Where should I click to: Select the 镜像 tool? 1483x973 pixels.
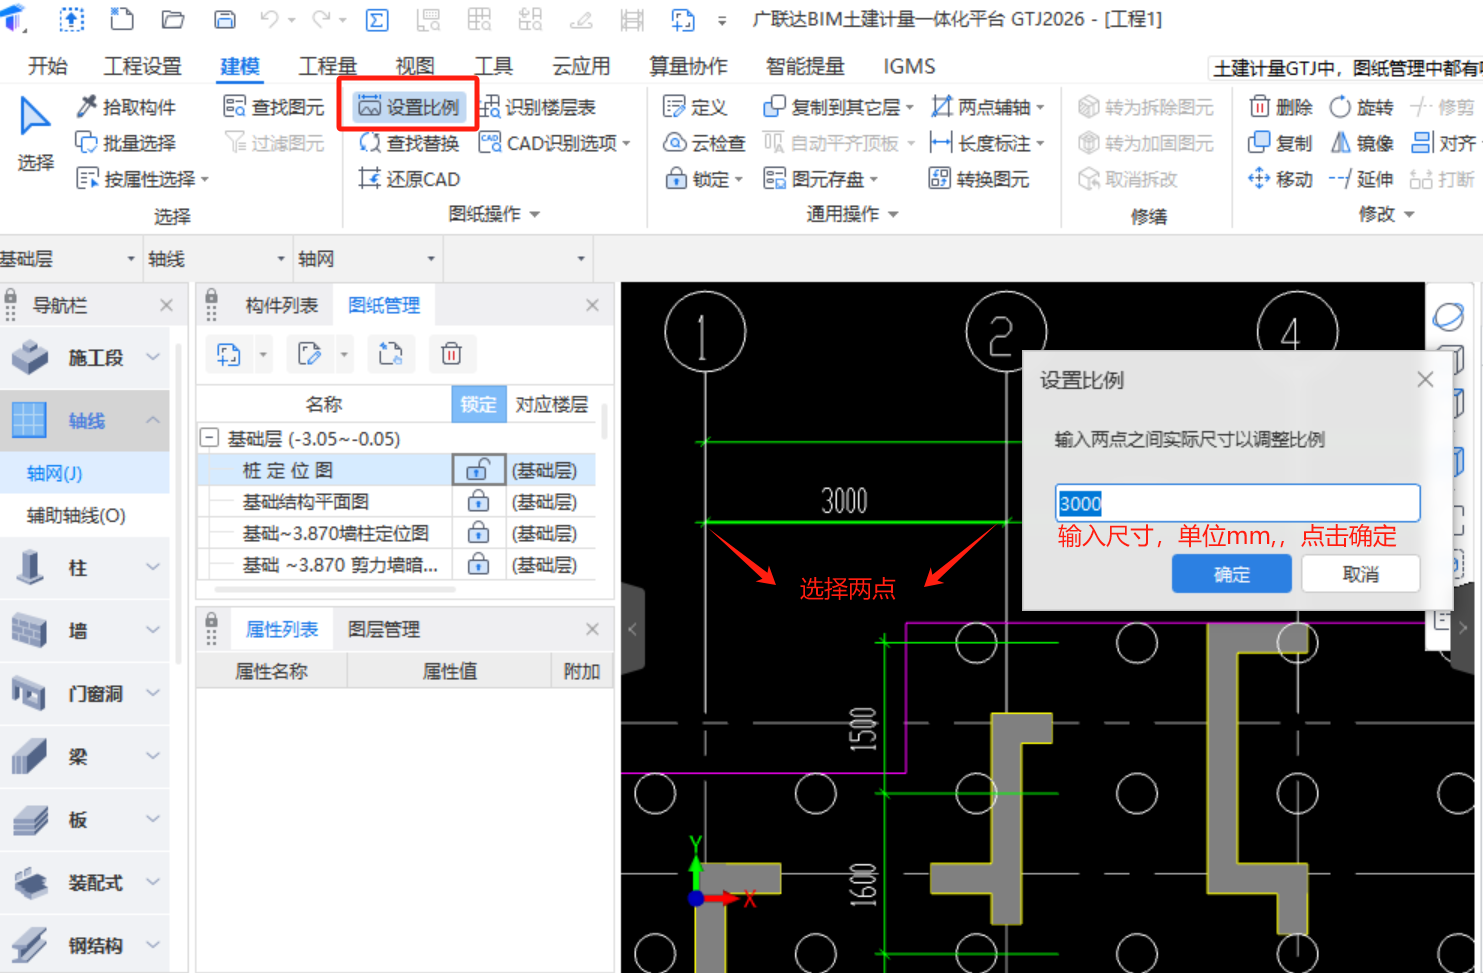(x=1361, y=143)
